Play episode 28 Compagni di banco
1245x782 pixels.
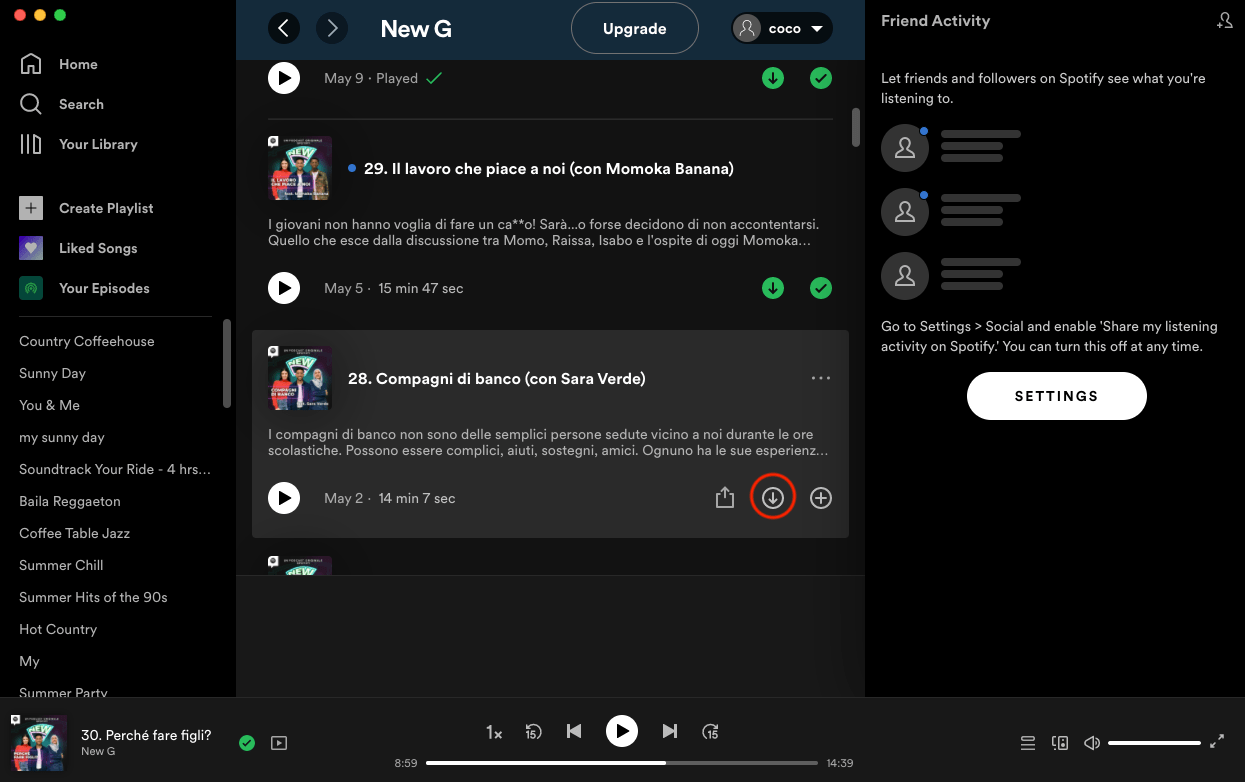(284, 498)
